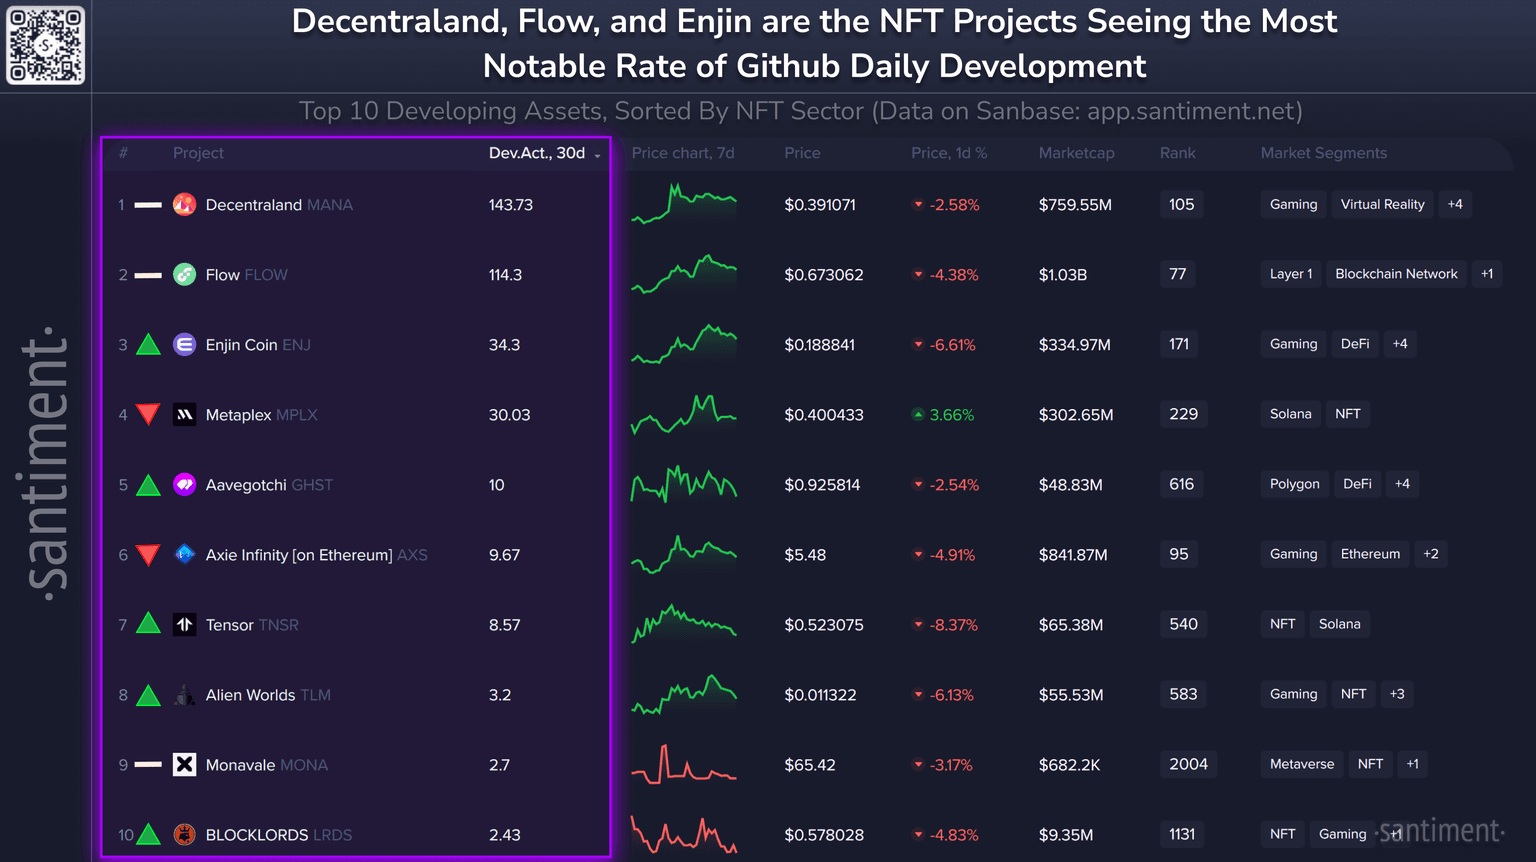Select the Tensor TNSR logo icon
Viewport: 1536px width, 862px height.
pyautogui.click(x=184, y=625)
